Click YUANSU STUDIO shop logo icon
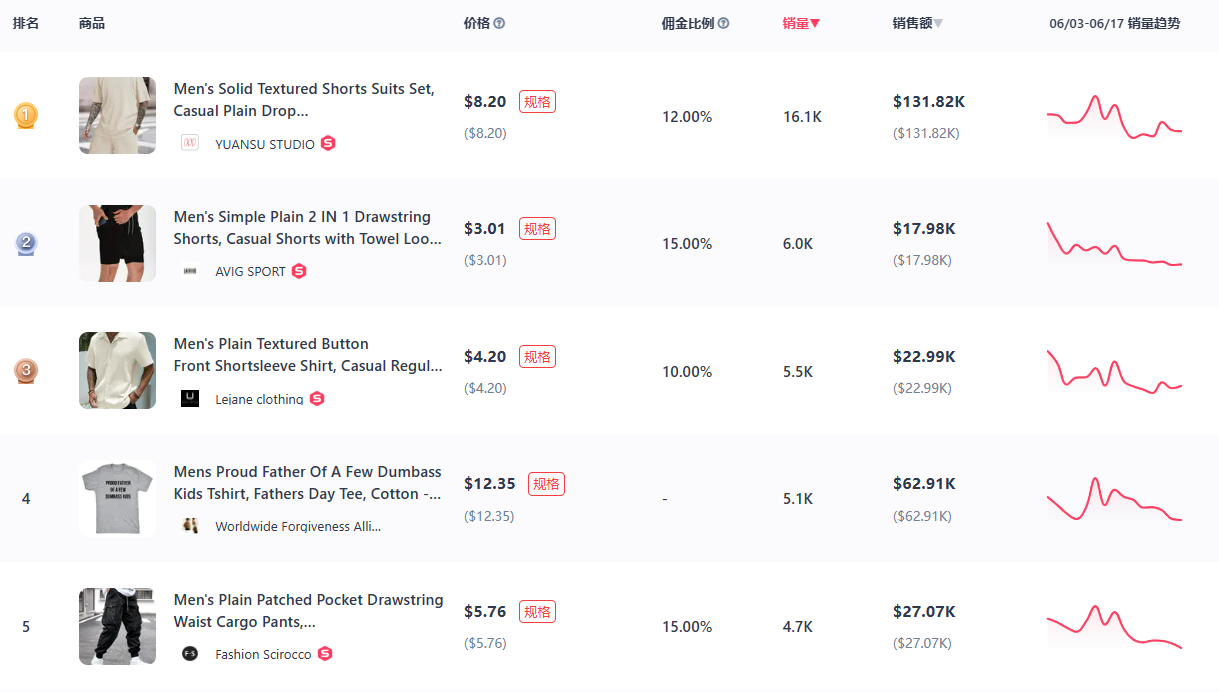1219x692 pixels. [190, 143]
